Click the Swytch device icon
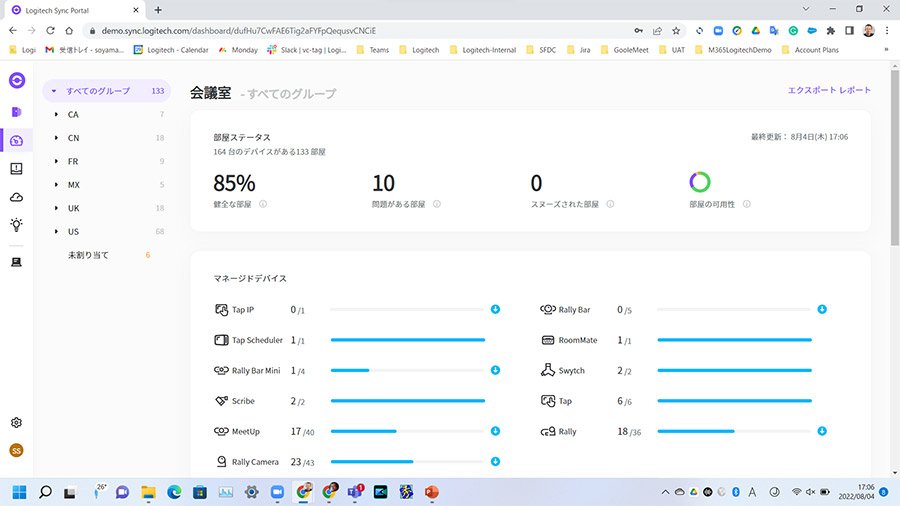Image resolution: width=900 pixels, height=506 pixels. (548, 370)
